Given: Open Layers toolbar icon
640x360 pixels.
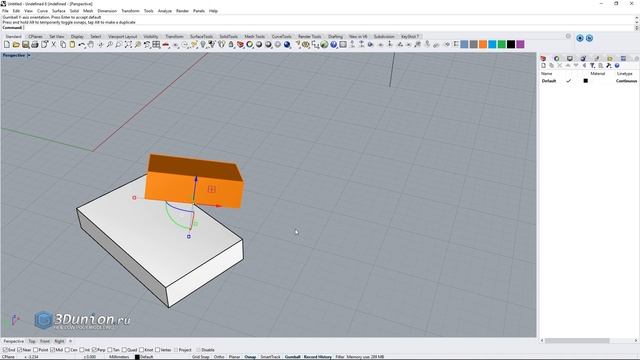Looking at the screenshot, I should tap(240, 44).
